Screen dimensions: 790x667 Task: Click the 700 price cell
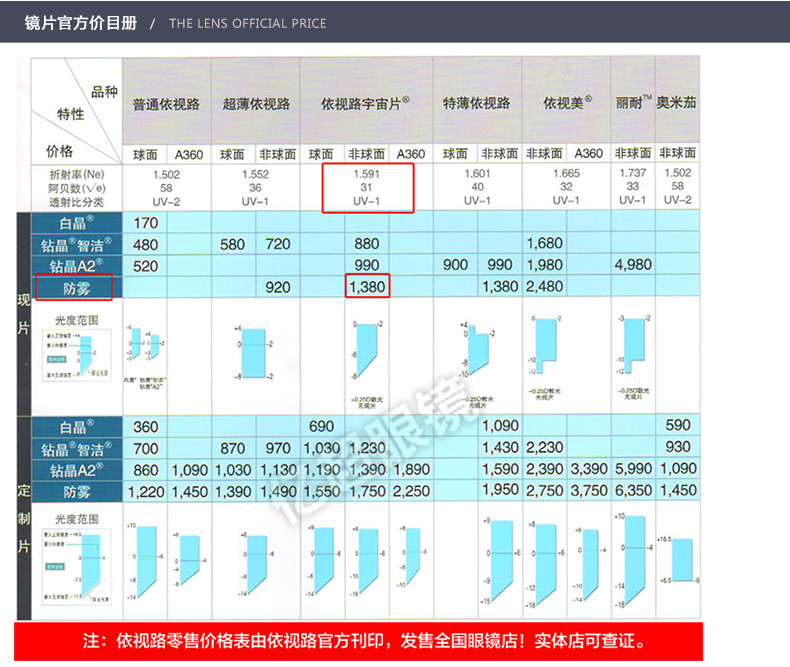tap(146, 449)
